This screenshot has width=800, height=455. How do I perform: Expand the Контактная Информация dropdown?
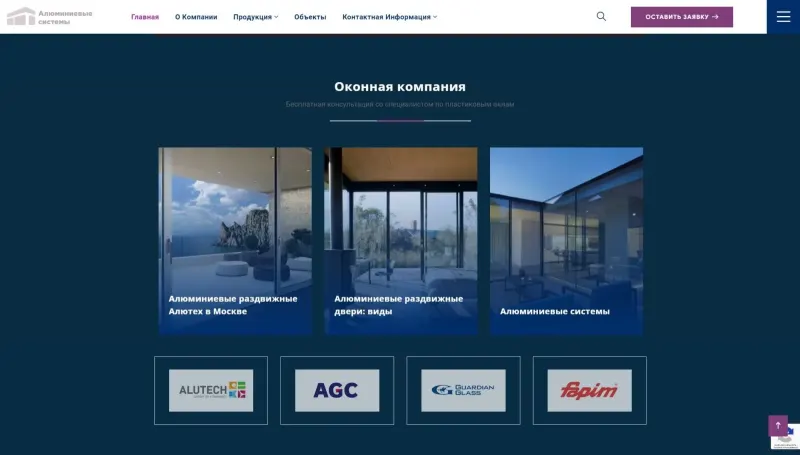click(389, 17)
